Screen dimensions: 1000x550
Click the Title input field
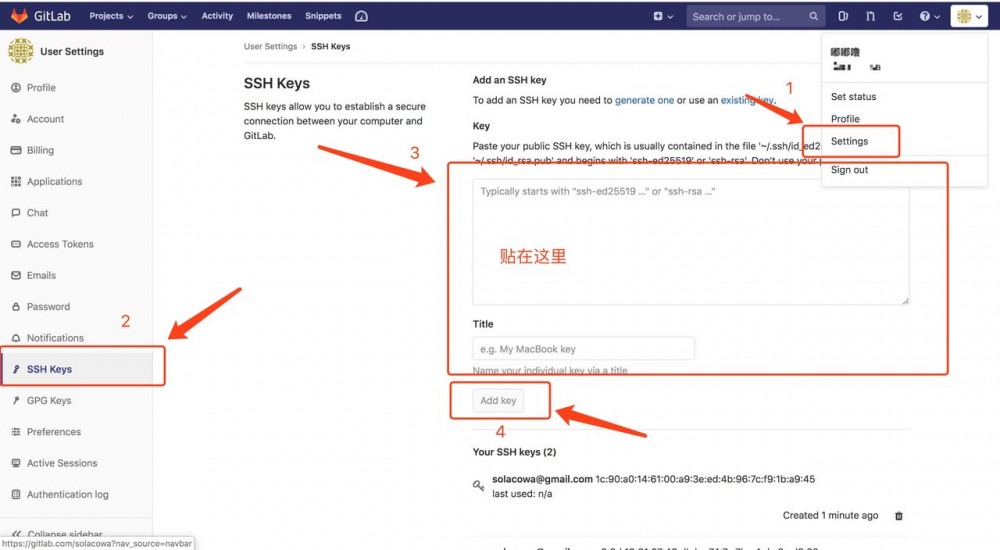(x=583, y=348)
